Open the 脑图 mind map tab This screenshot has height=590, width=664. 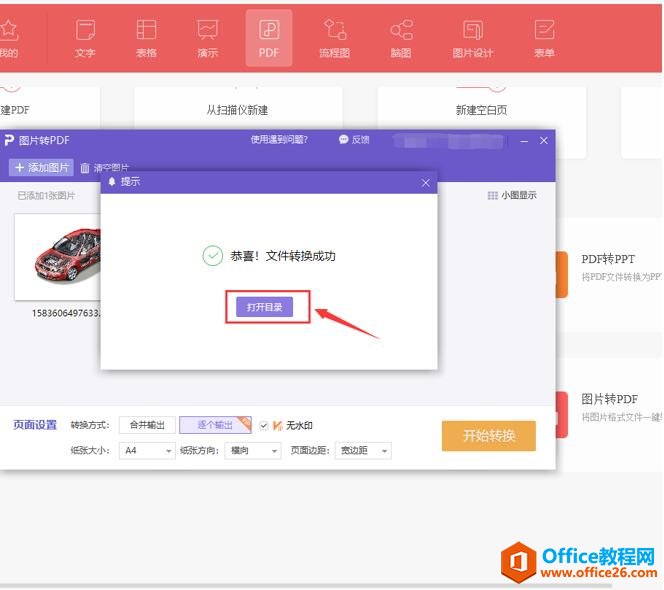401,38
